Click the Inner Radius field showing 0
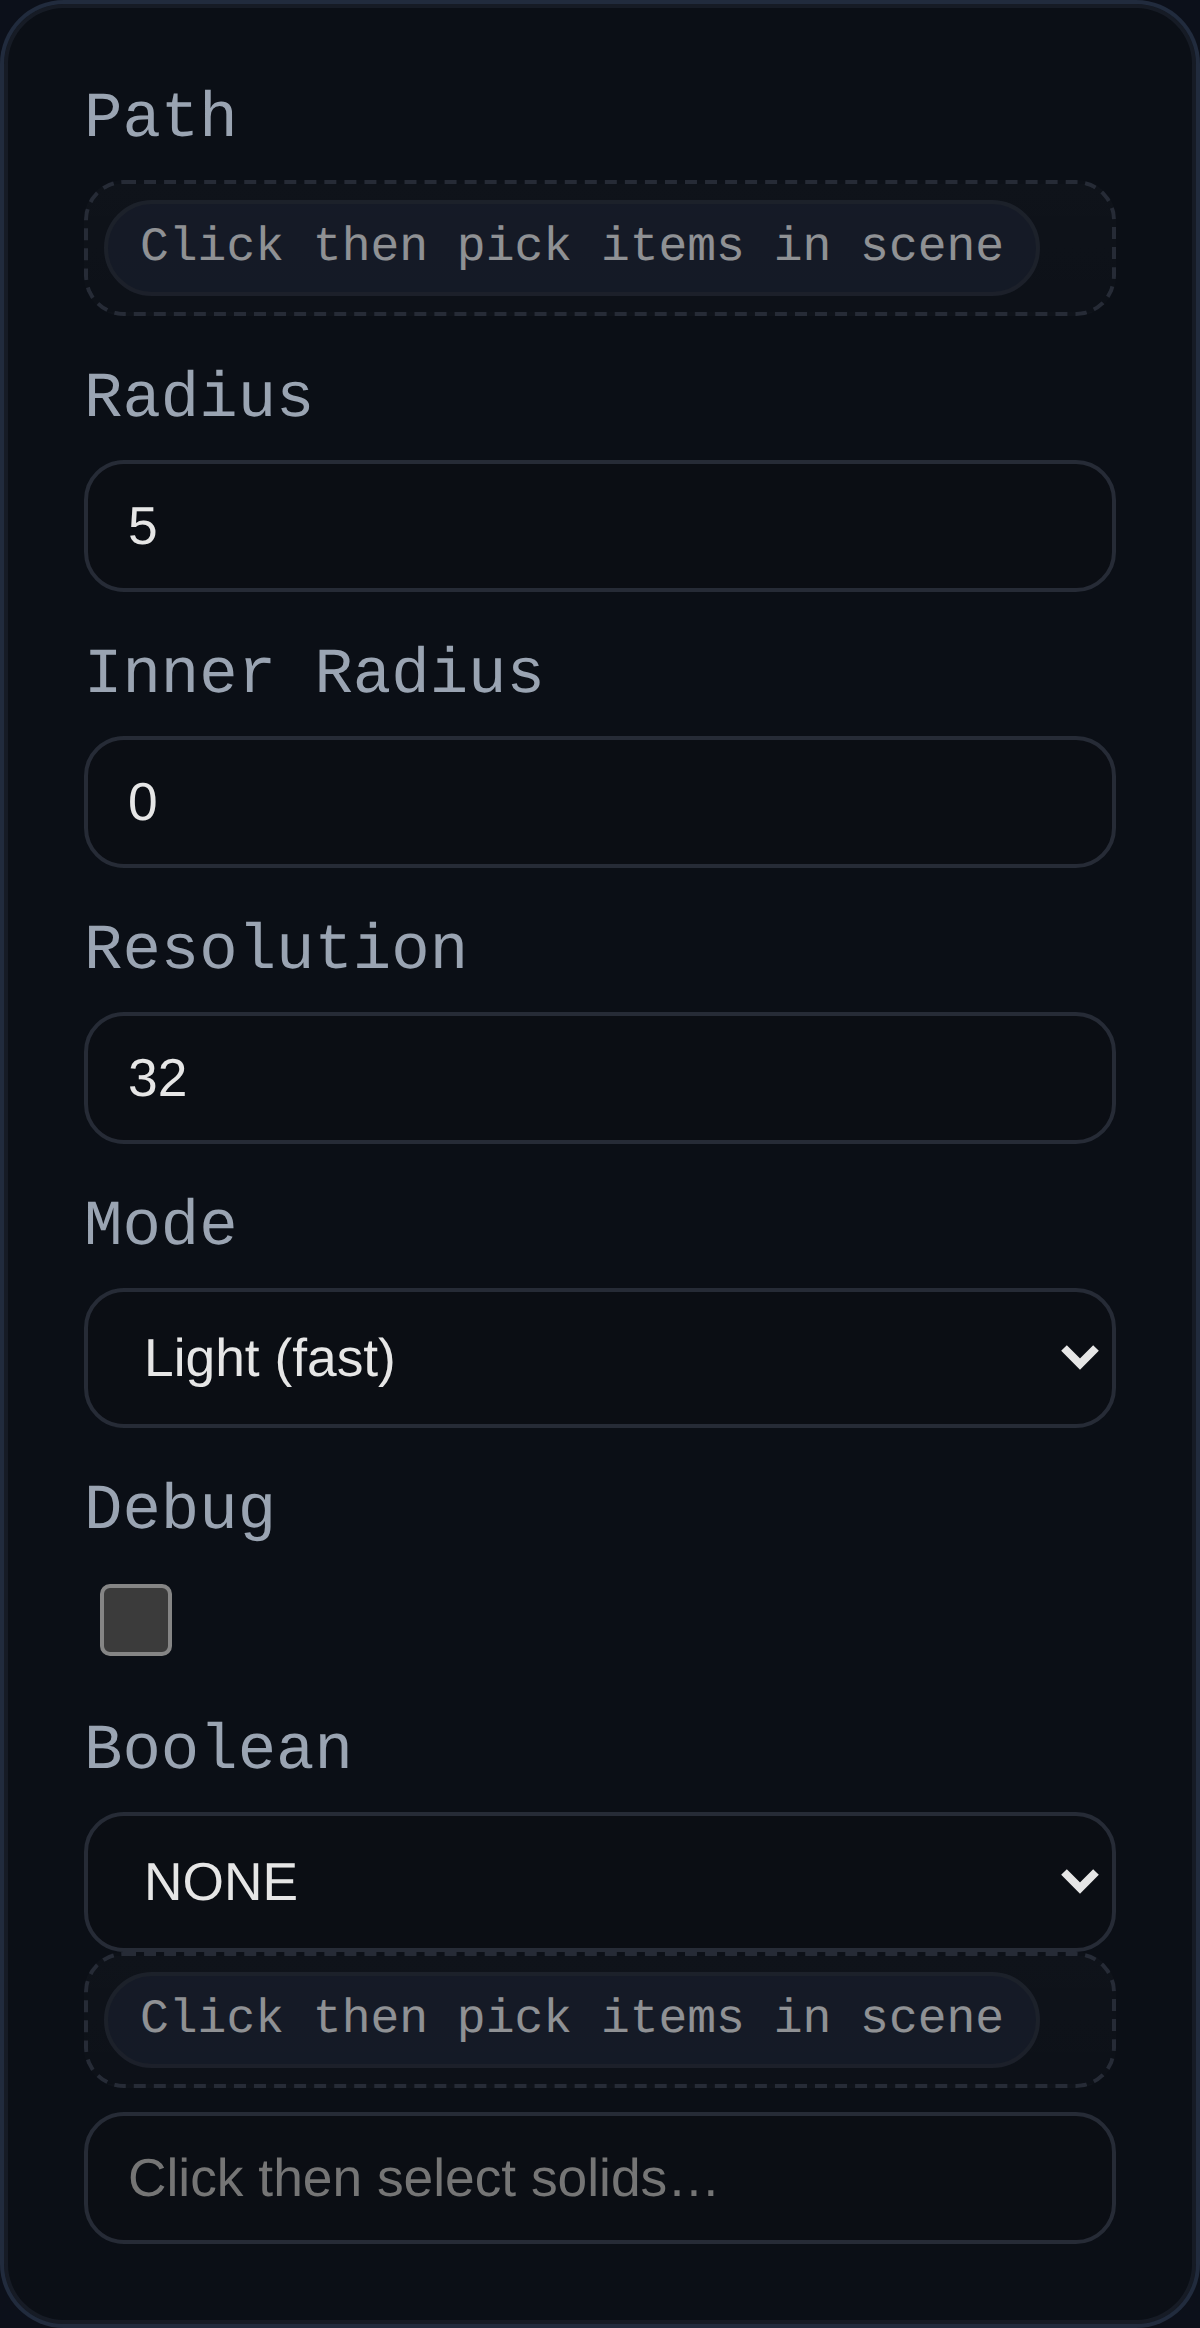 click(x=600, y=801)
